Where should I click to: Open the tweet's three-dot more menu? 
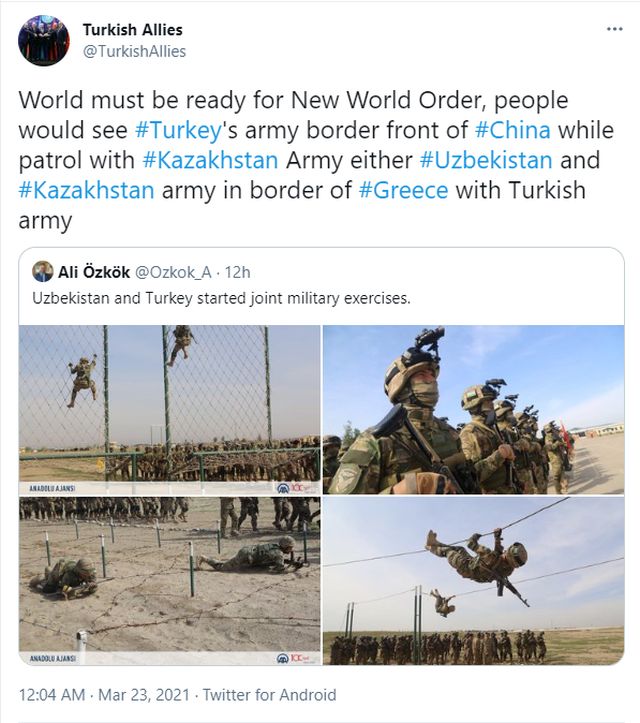614,29
